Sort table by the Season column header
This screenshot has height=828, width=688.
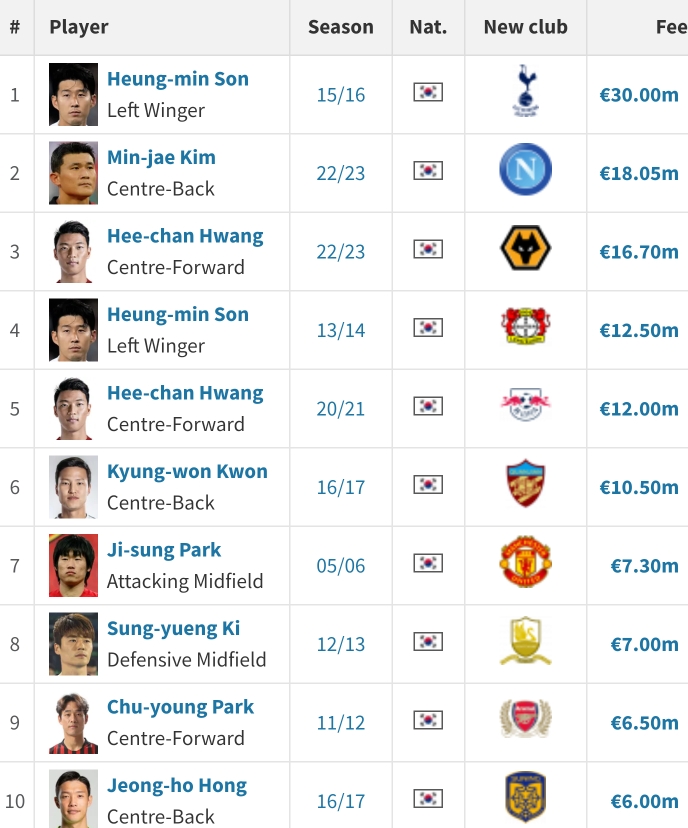[341, 27]
